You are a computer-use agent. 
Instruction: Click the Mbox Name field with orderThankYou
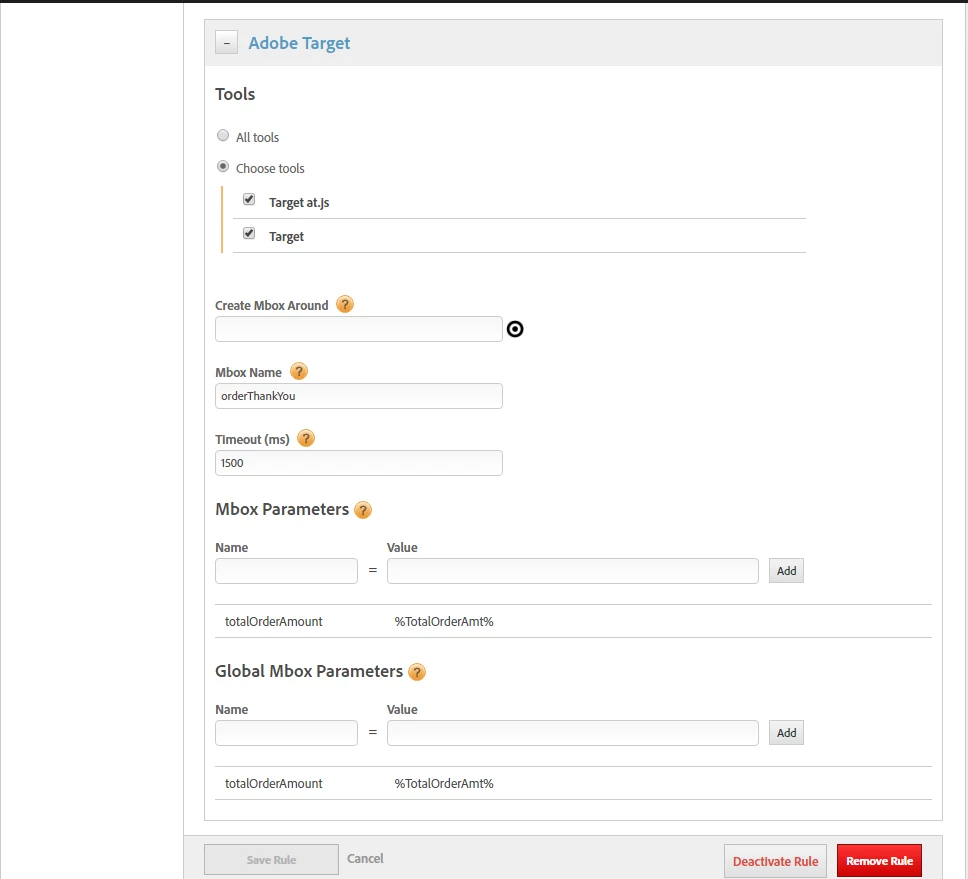pos(359,396)
